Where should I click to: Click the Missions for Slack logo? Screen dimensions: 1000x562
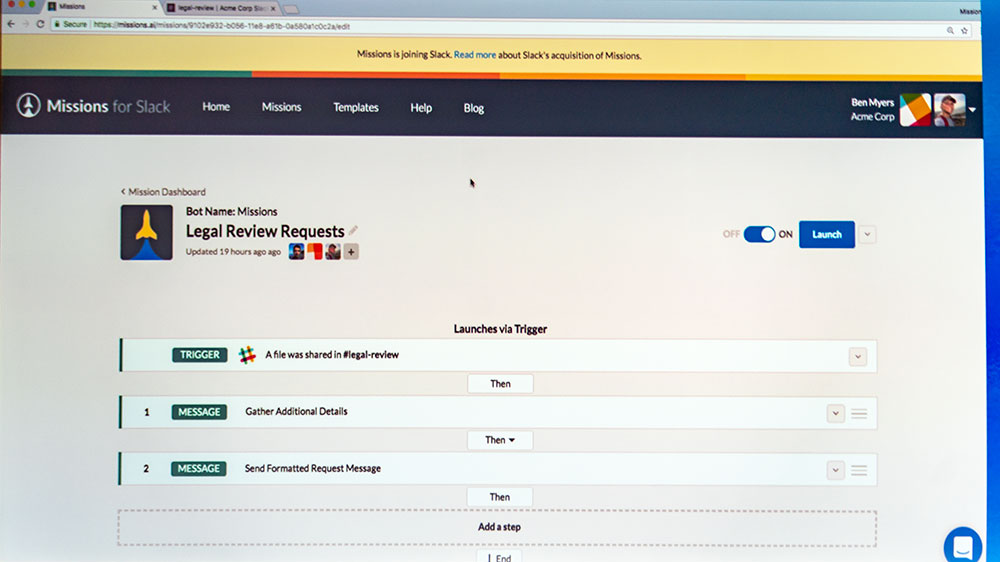coord(94,106)
